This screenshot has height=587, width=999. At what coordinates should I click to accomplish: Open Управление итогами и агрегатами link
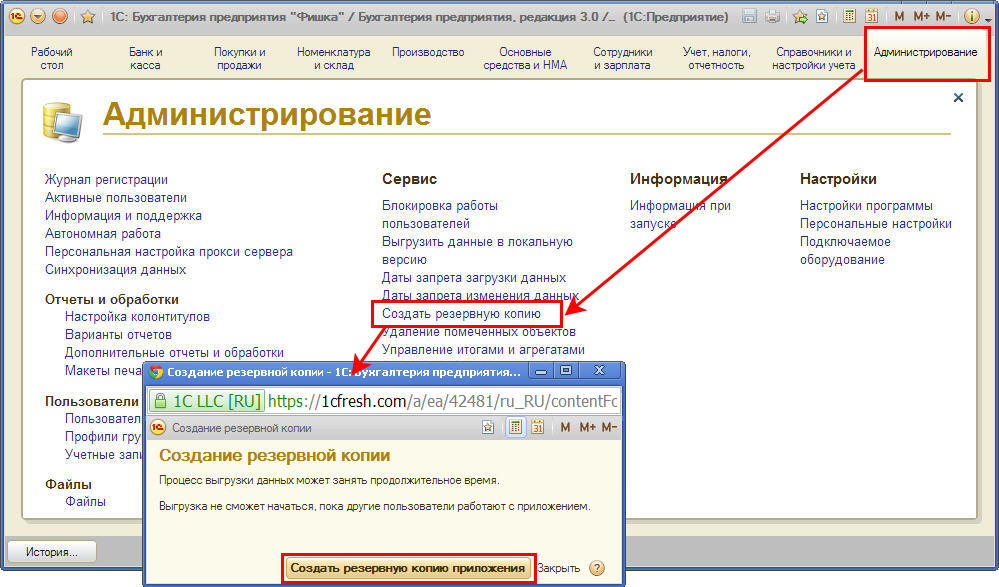(x=483, y=349)
